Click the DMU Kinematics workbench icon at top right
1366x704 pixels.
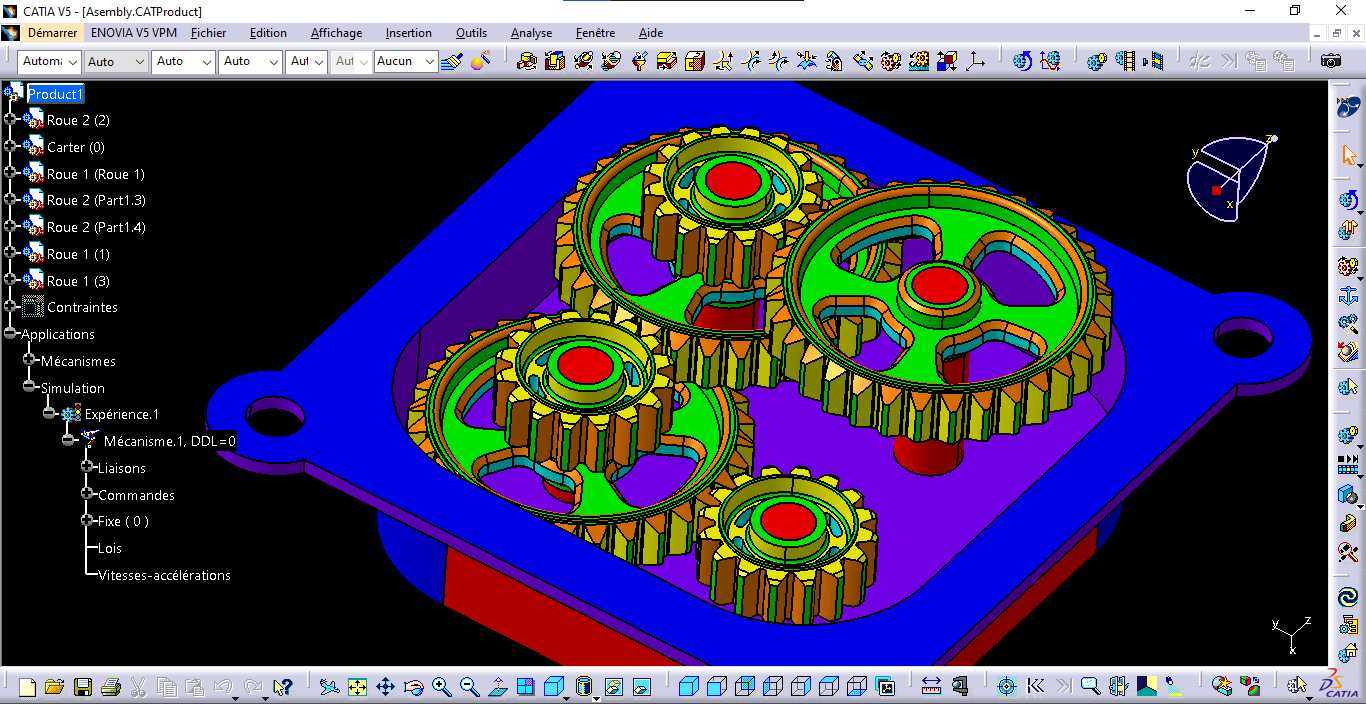(1348, 105)
